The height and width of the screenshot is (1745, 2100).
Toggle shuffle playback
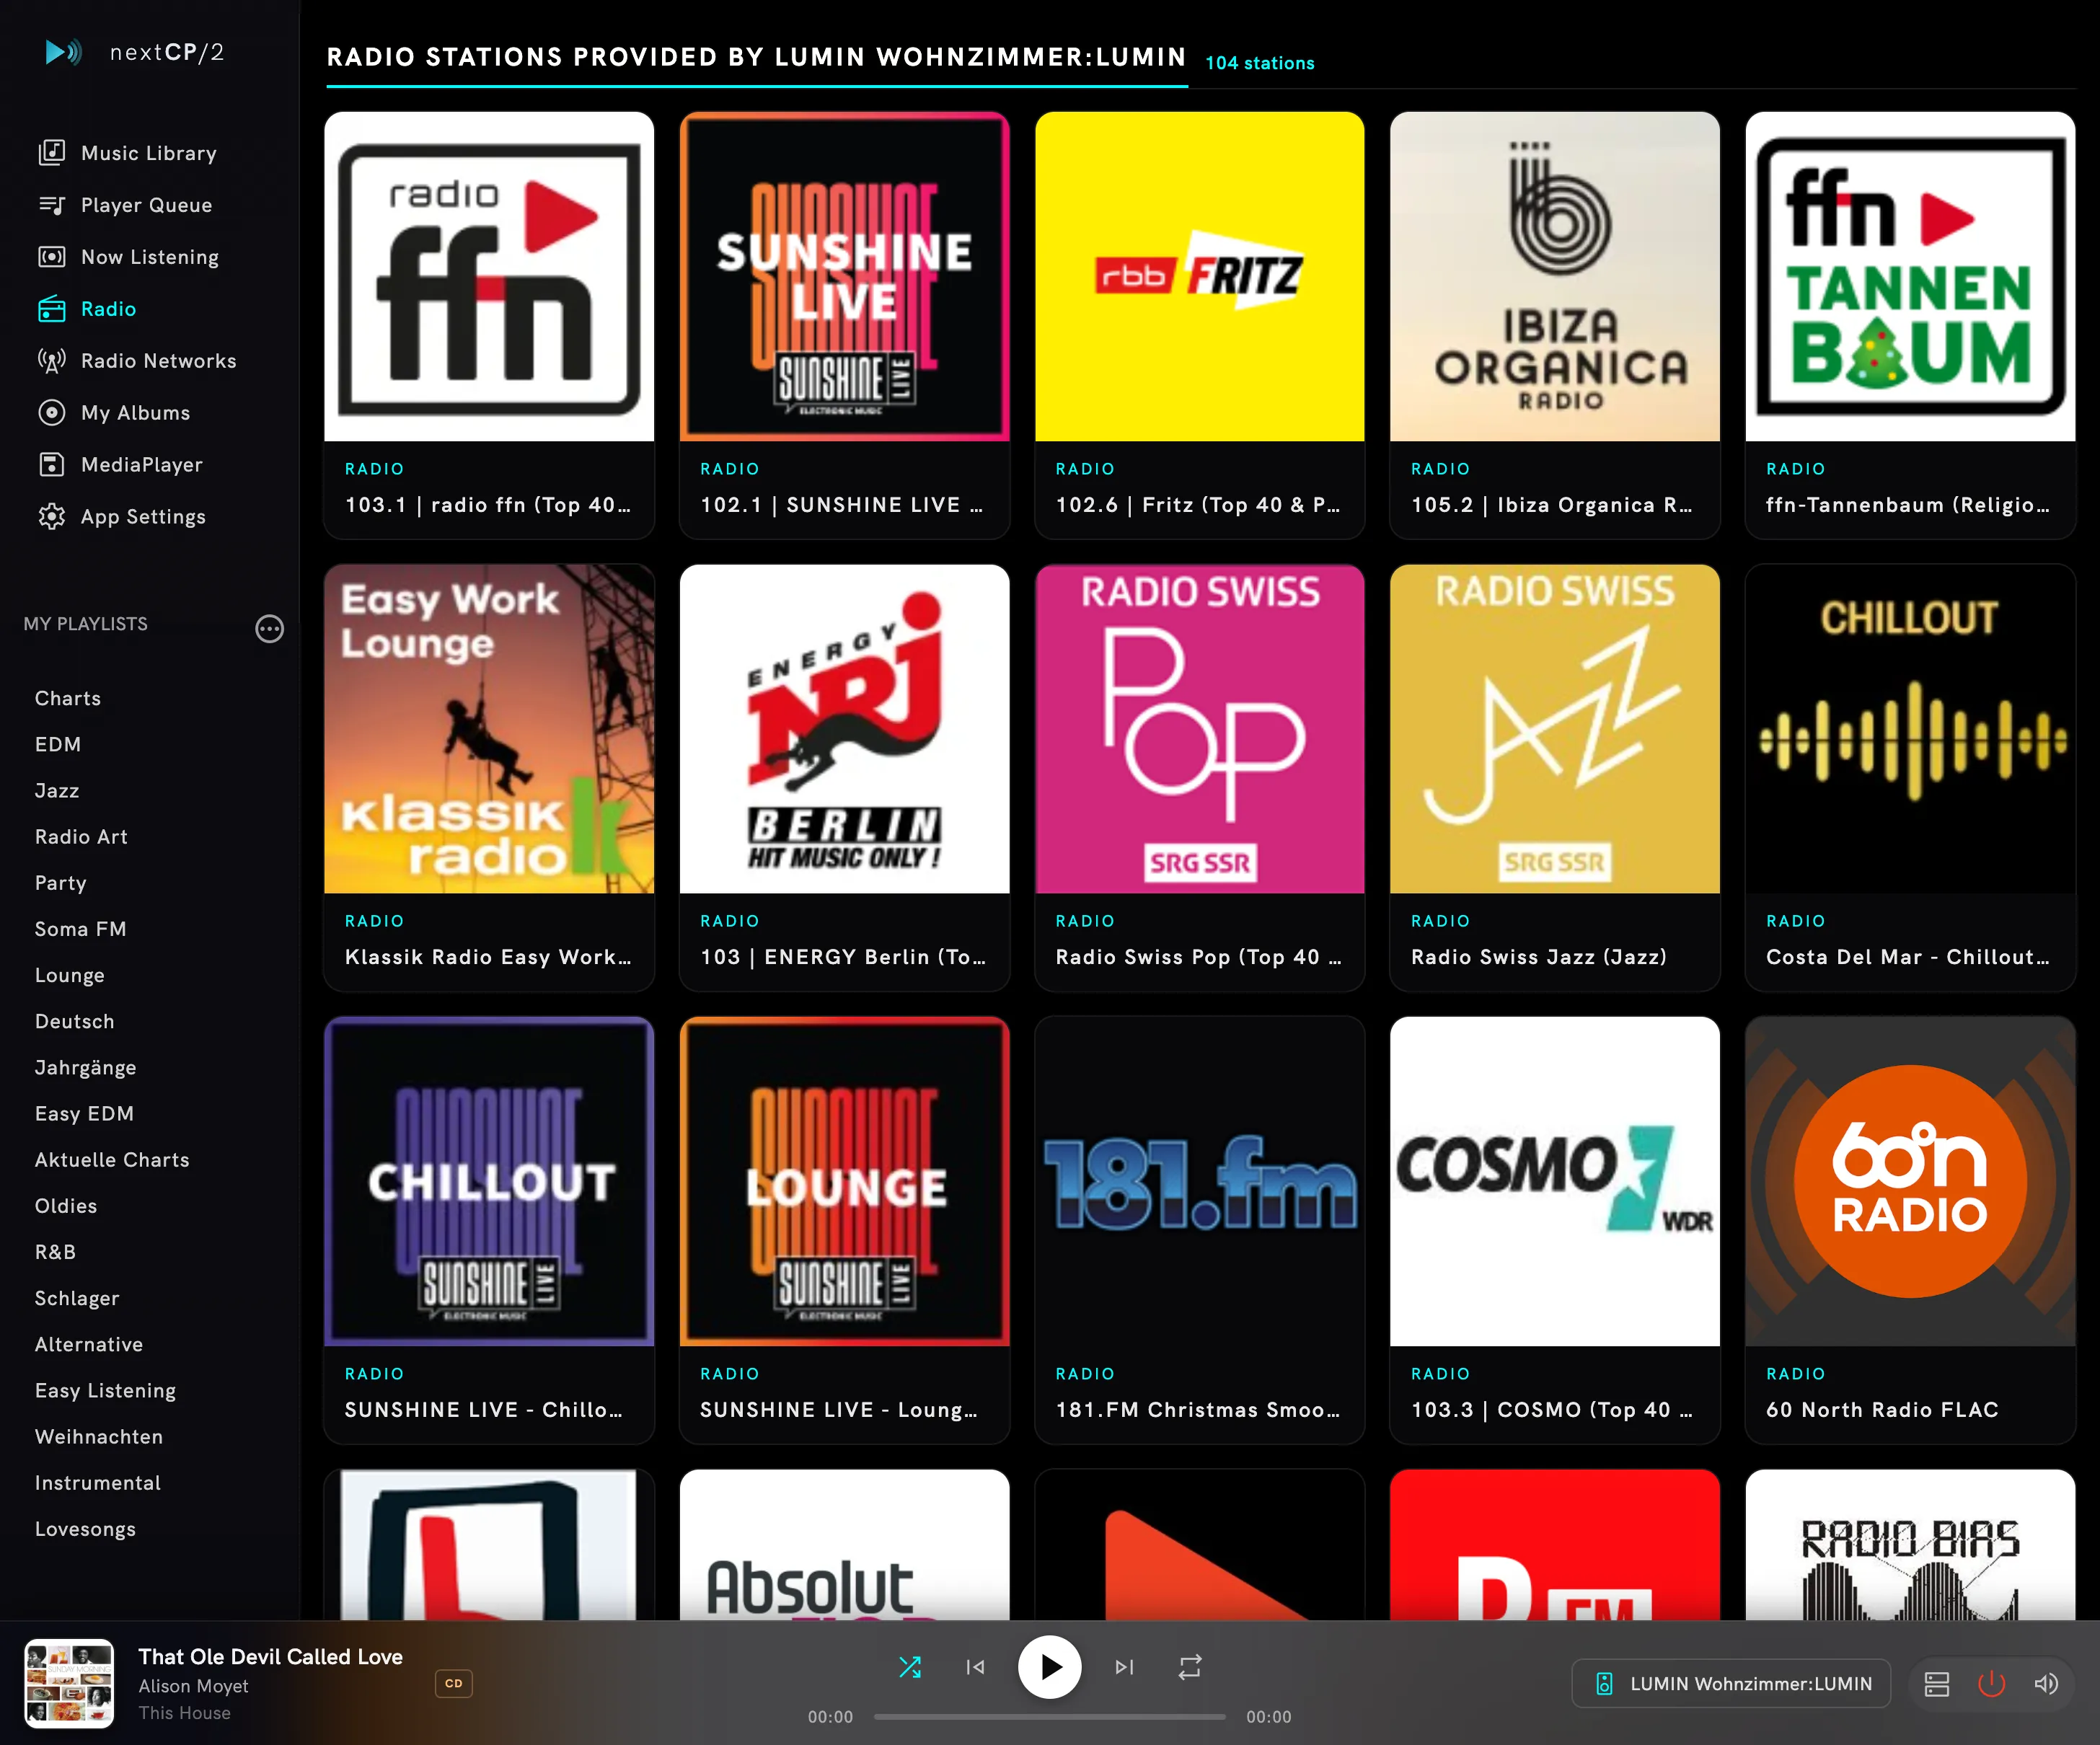pyautogui.click(x=910, y=1667)
